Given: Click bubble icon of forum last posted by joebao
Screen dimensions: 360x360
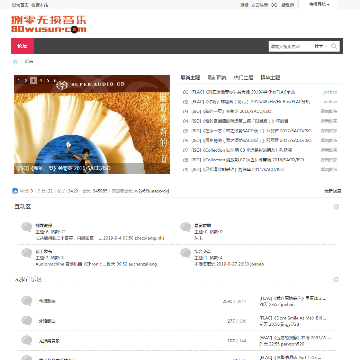Looking at the screenshot, I should click(x=186, y=253).
